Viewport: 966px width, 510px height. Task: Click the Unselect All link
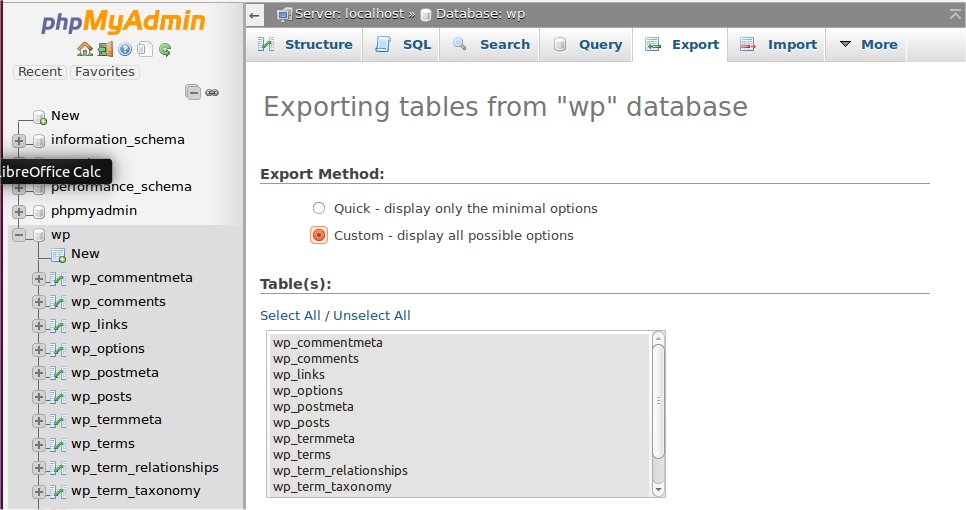[x=371, y=315]
